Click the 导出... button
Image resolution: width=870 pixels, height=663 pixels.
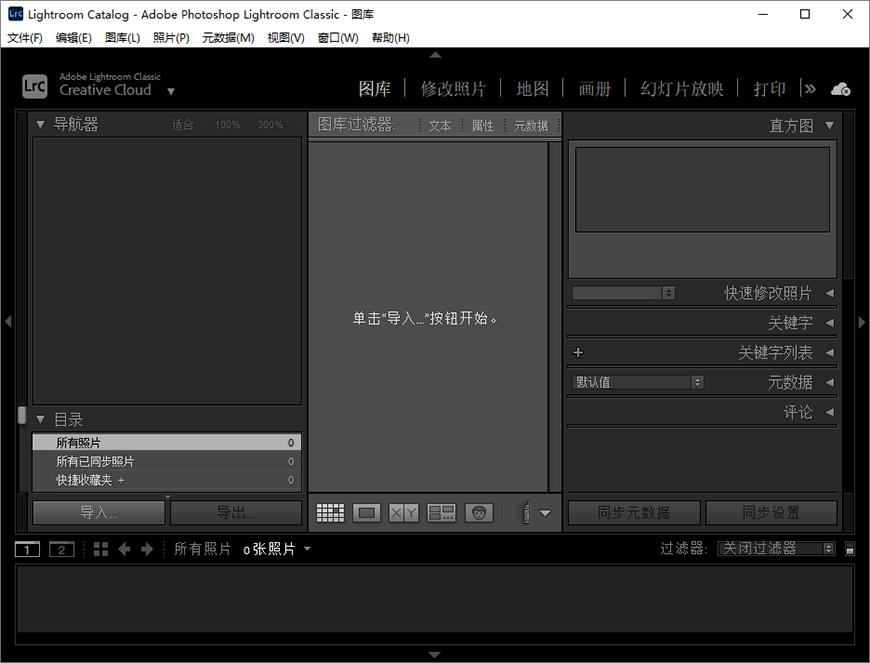[x=236, y=513]
